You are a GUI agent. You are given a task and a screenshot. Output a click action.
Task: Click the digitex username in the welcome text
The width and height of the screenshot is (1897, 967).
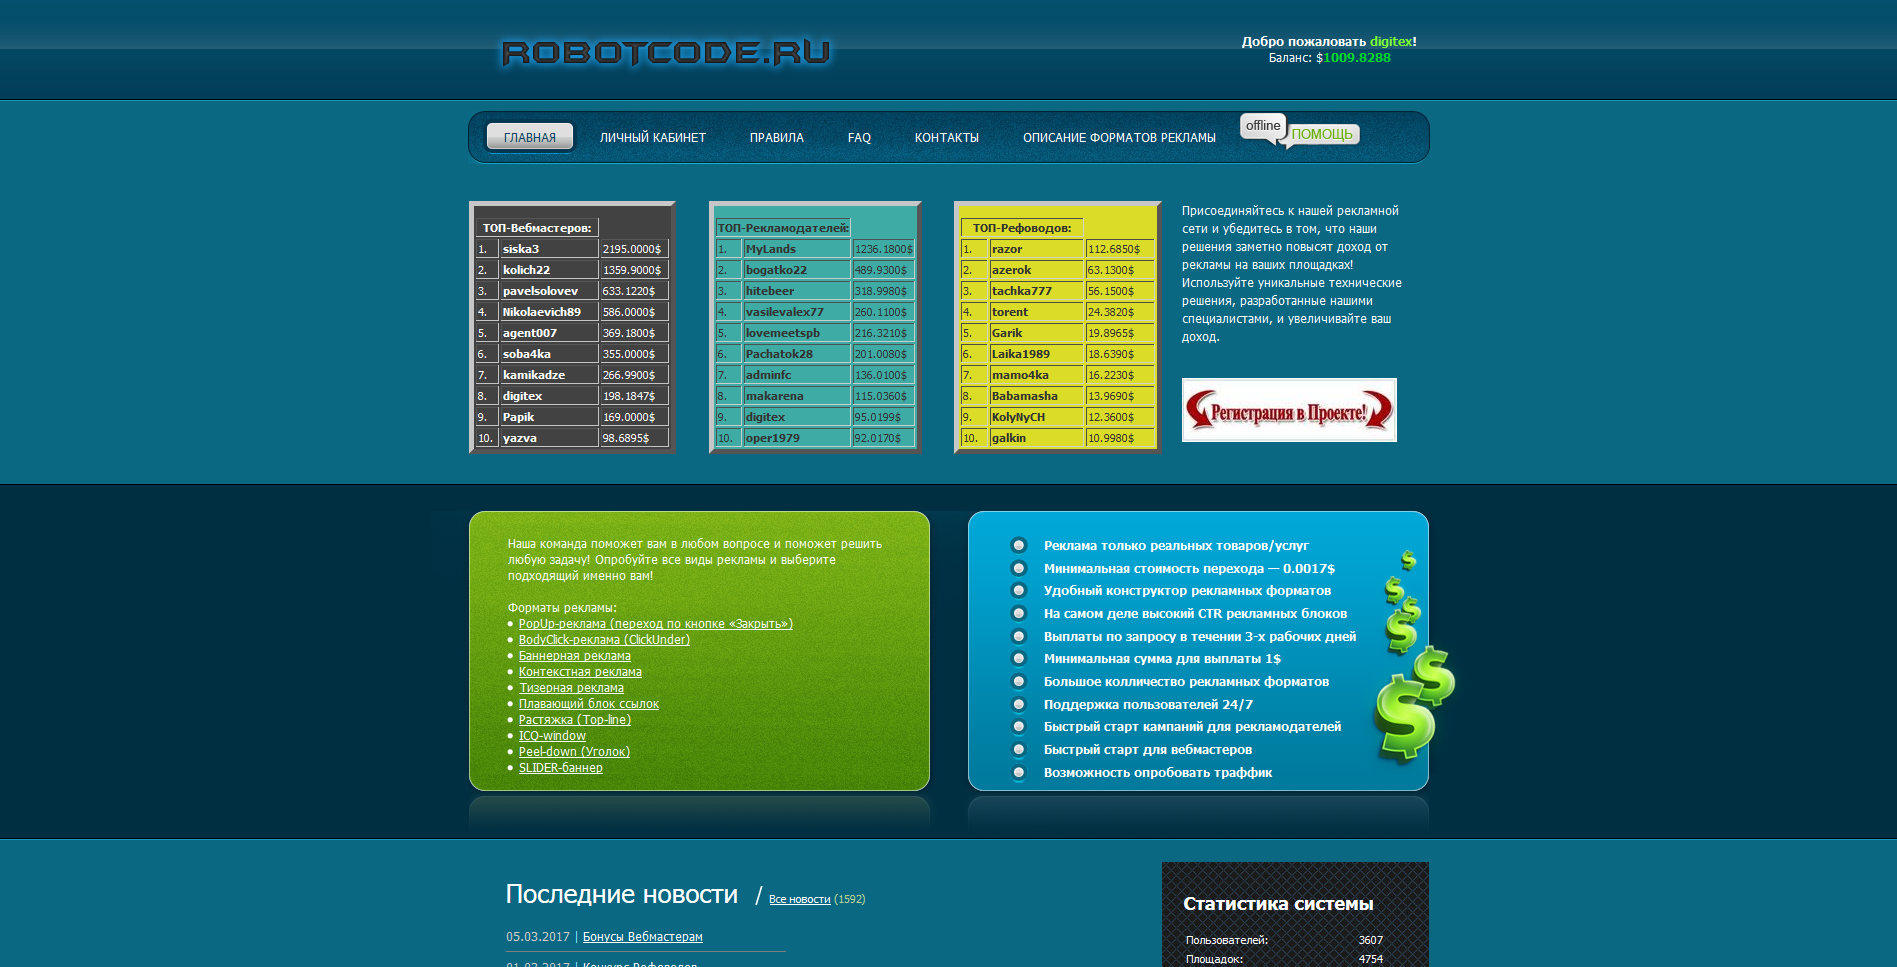click(1390, 42)
